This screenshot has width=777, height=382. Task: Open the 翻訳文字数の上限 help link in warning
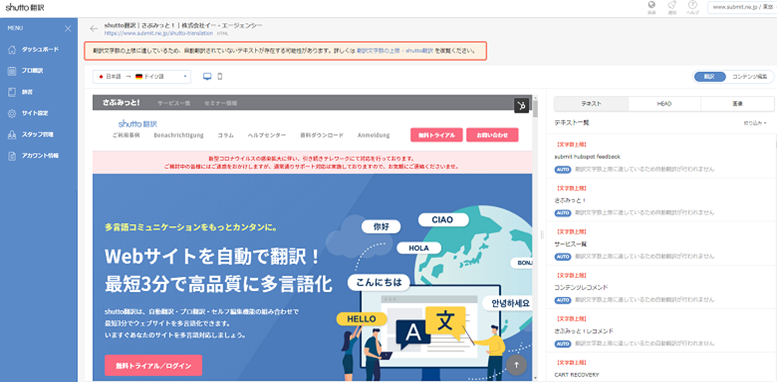[395, 51]
